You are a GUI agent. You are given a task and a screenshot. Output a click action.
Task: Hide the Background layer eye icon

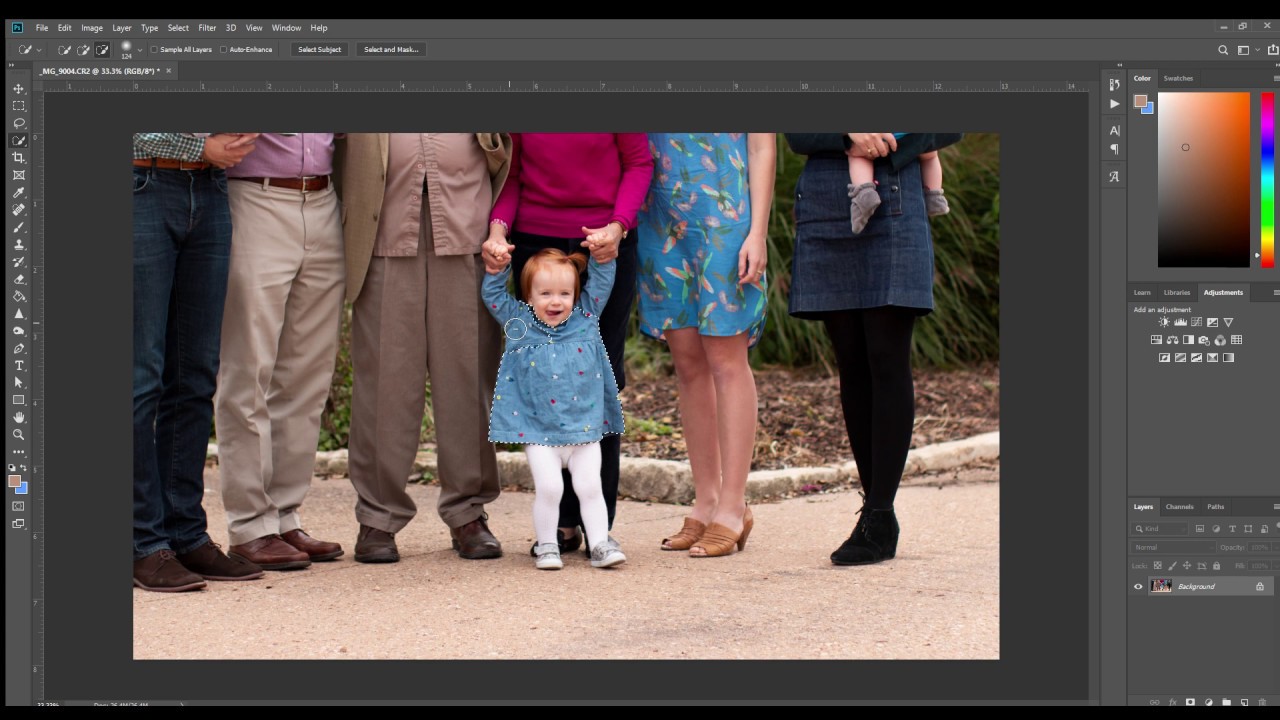pos(1138,587)
